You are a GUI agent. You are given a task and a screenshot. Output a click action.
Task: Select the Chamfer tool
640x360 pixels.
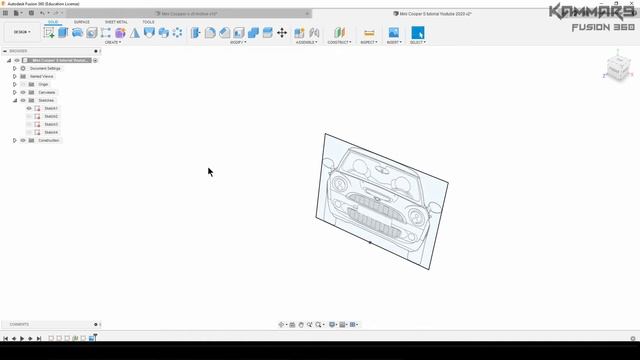[224, 33]
